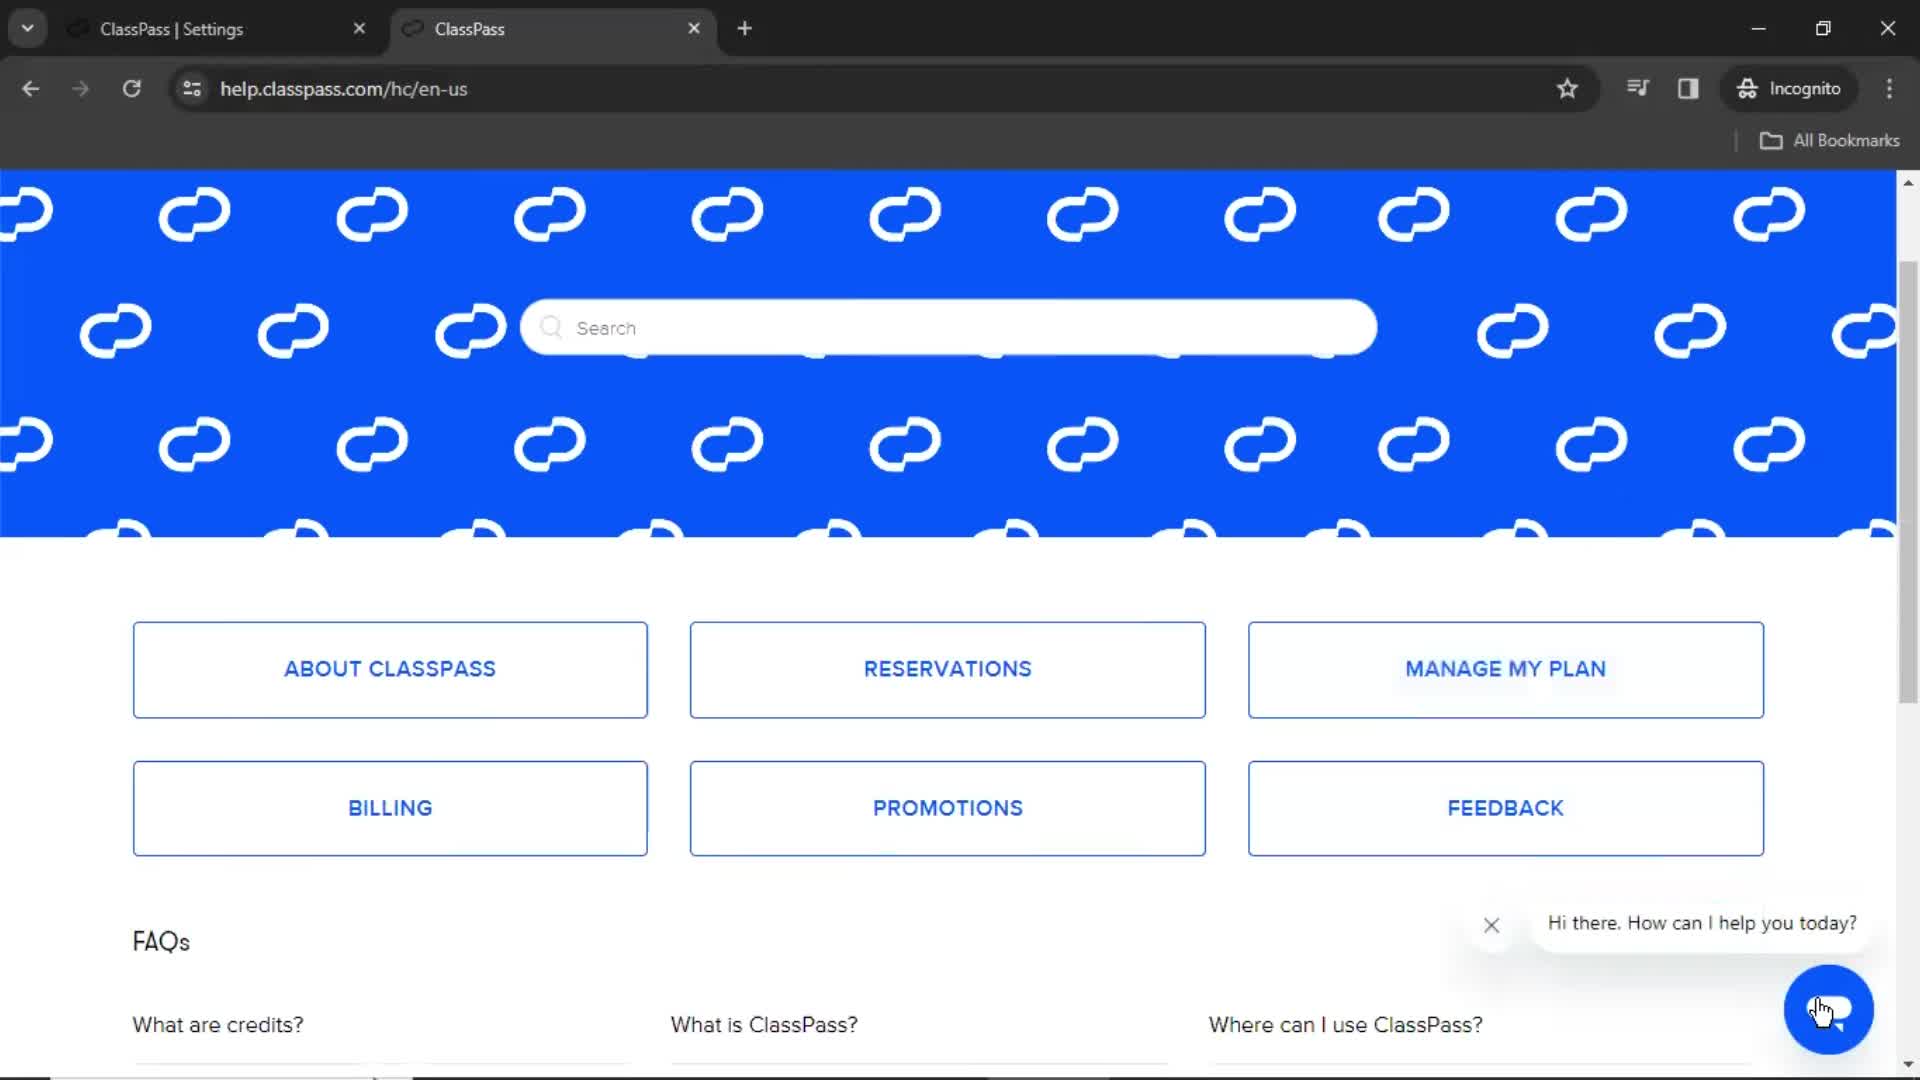Open the ABOUT CLASSPASS category
Screen dimensions: 1920x1080
click(x=390, y=669)
